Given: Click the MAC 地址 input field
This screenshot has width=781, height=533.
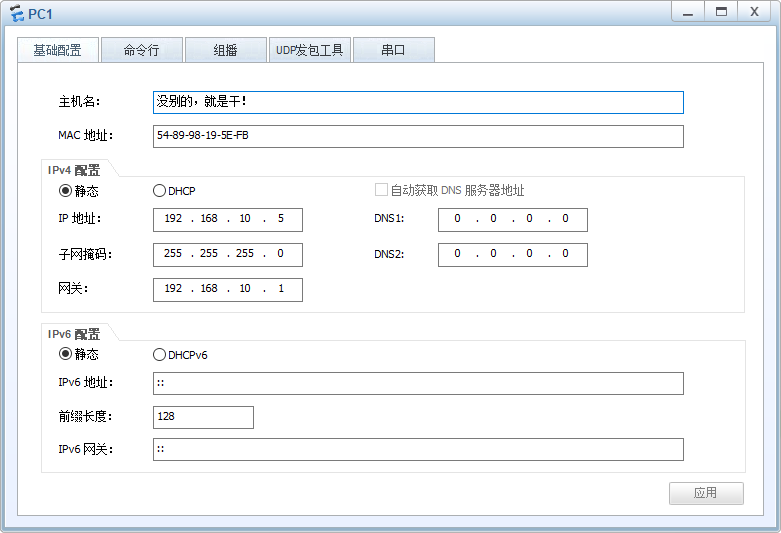Looking at the screenshot, I should tap(418, 136).
